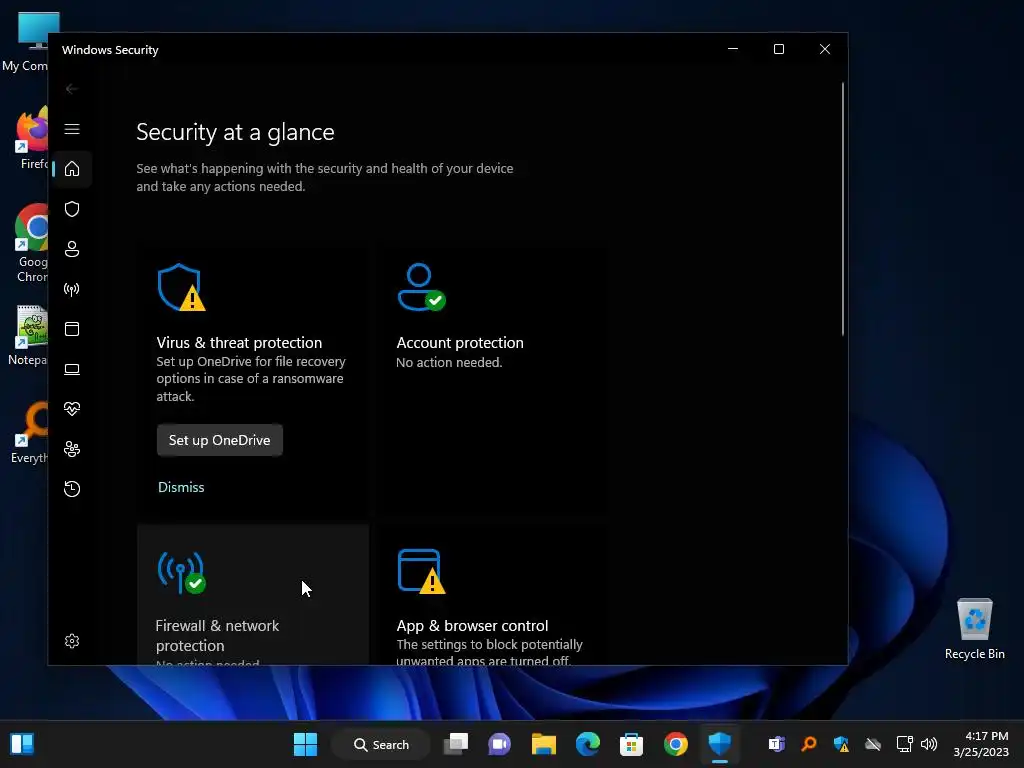Open Firewall & network protection heading

click(x=217, y=635)
